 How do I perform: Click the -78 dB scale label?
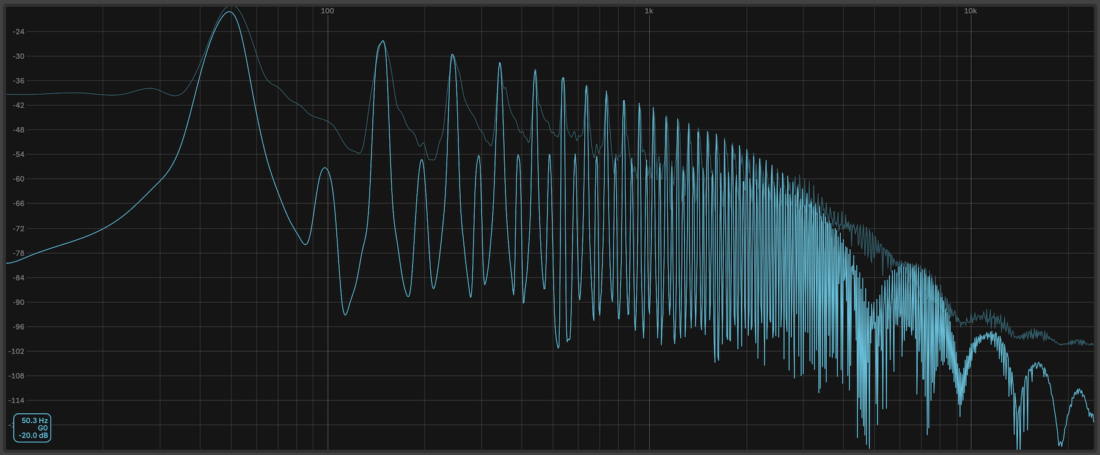tap(18, 253)
